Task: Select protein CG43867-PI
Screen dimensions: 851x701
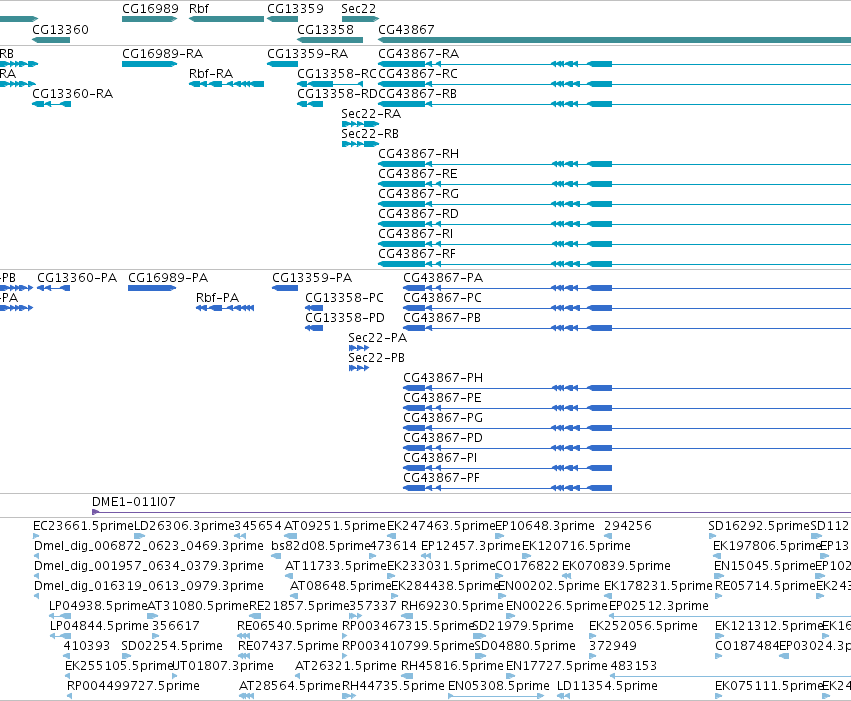Action: [440, 458]
